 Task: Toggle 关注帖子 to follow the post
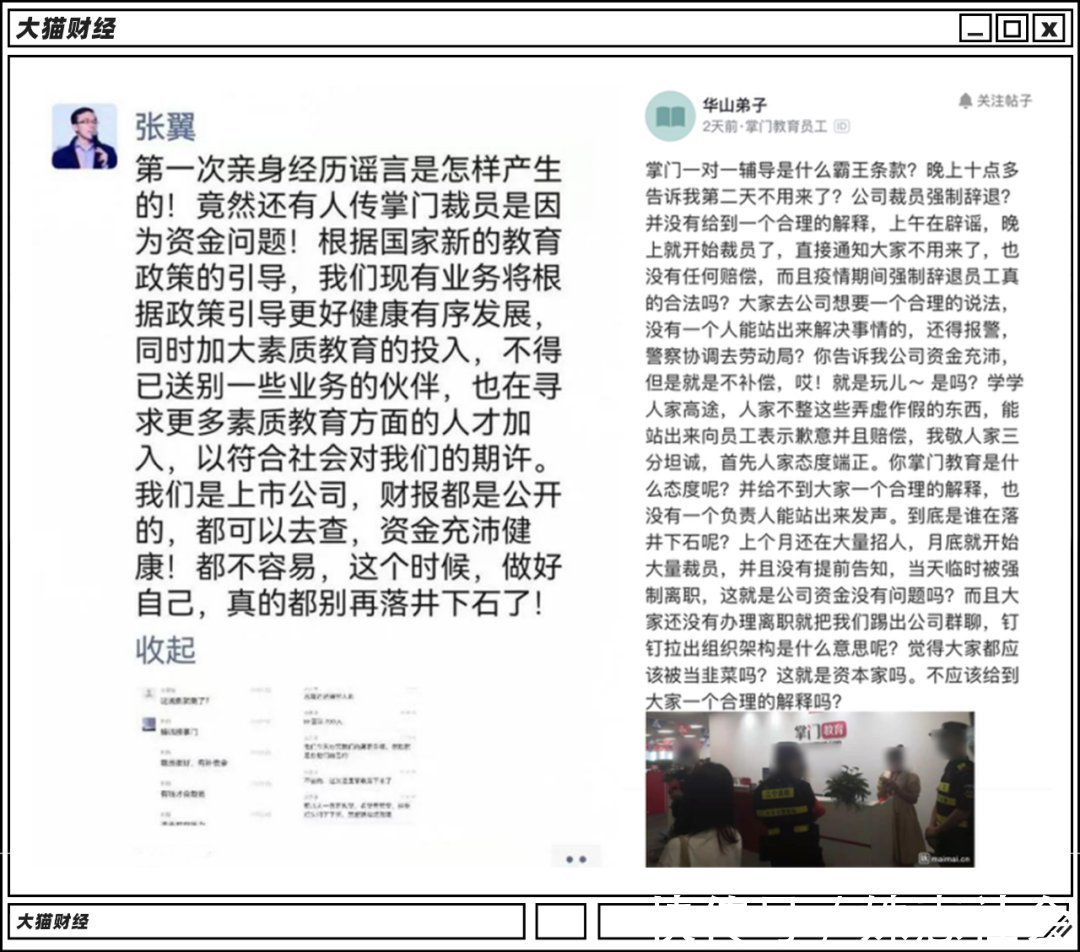tap(1005, 98)
